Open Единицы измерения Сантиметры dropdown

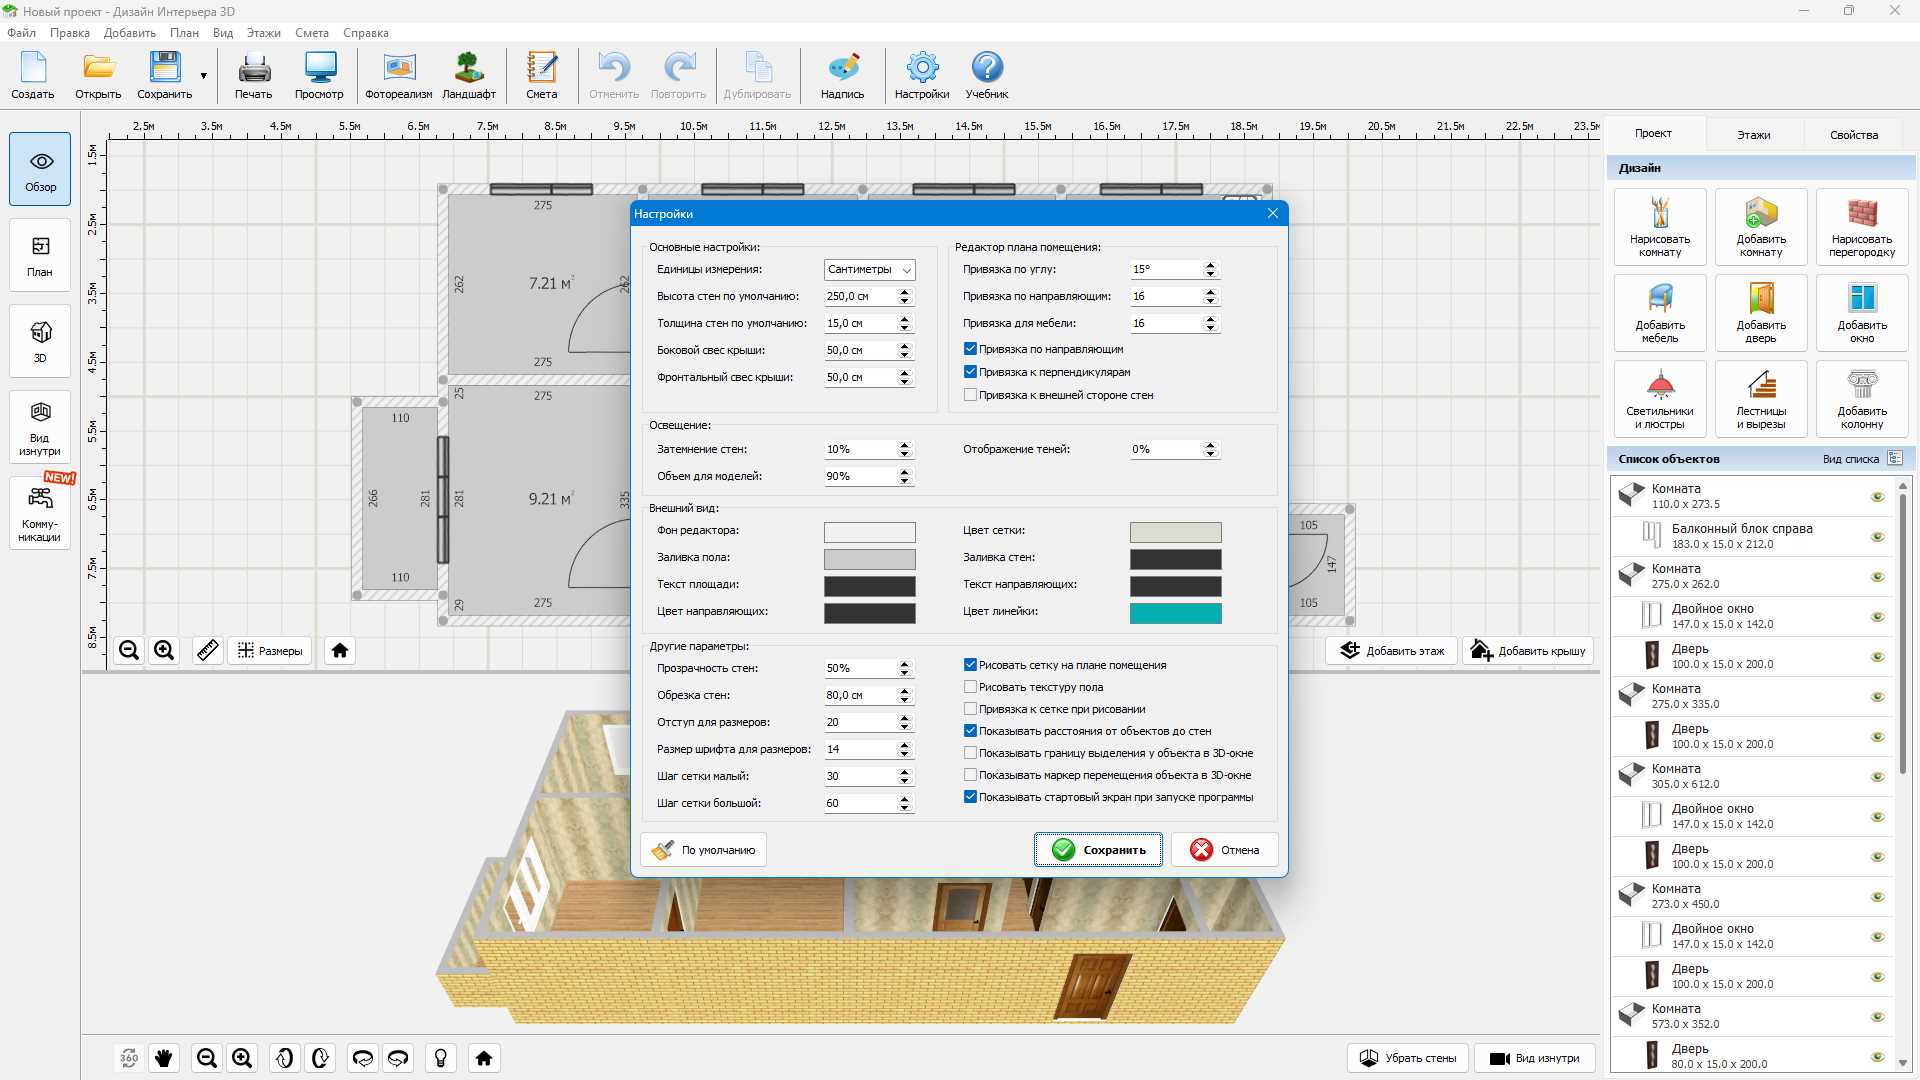[x=869, y=270]
